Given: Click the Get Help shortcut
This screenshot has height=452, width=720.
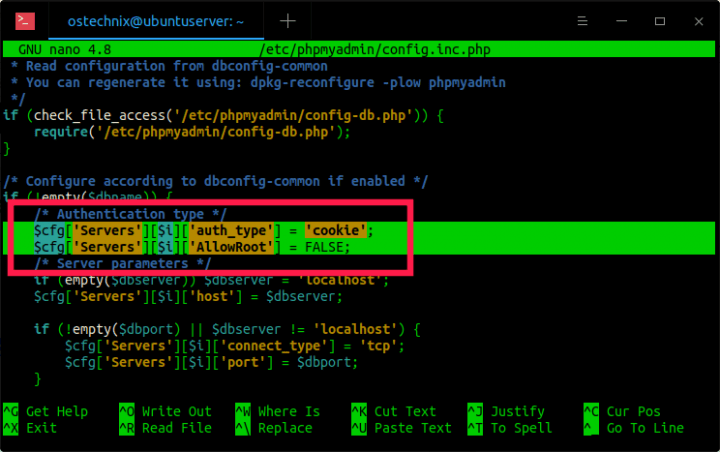Looking at the screenshot, I should [56, 411].
